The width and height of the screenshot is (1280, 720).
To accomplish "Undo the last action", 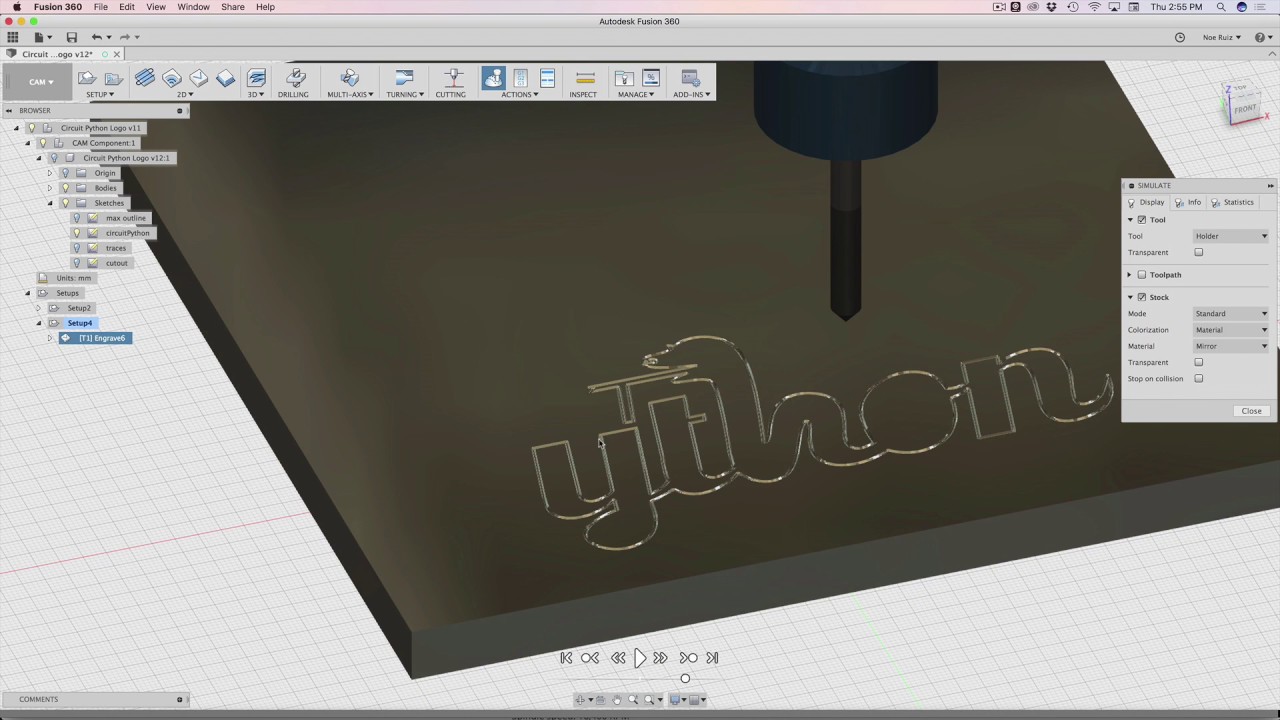I will [96, 37].
